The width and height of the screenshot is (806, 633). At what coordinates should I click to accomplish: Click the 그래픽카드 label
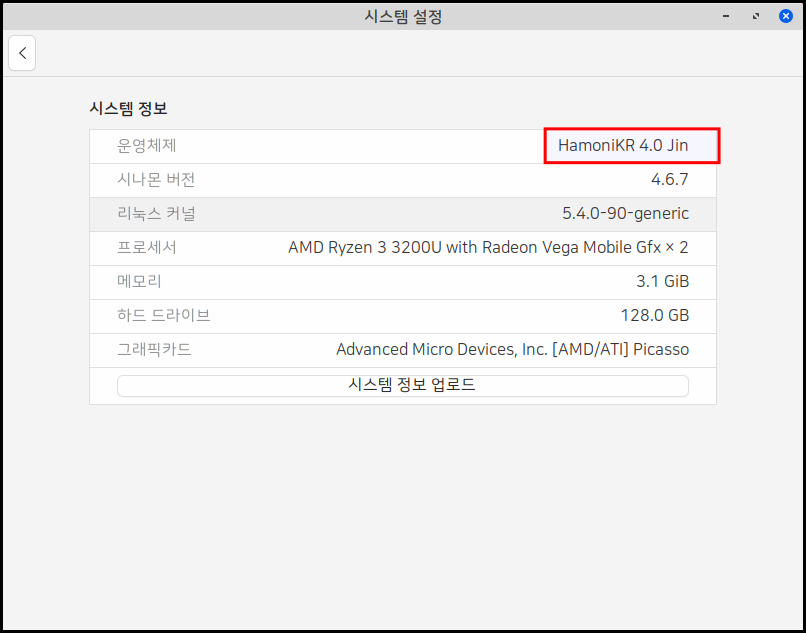click(x=154, y=350)
